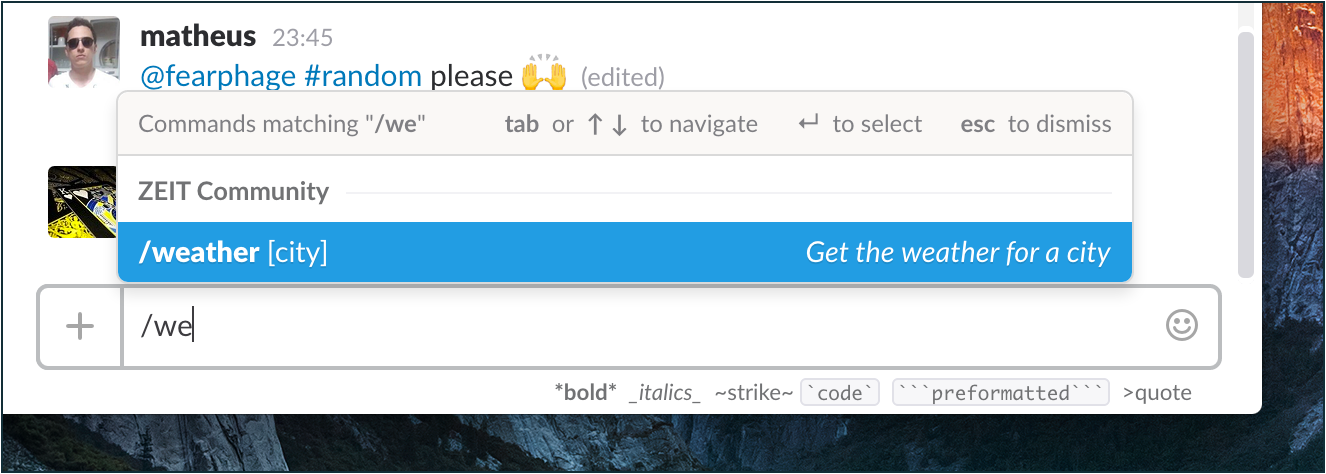The image size is (1326, 474).
Task: Click the plus attachment button
Action: pyautogui.click(x=80, y=326)
